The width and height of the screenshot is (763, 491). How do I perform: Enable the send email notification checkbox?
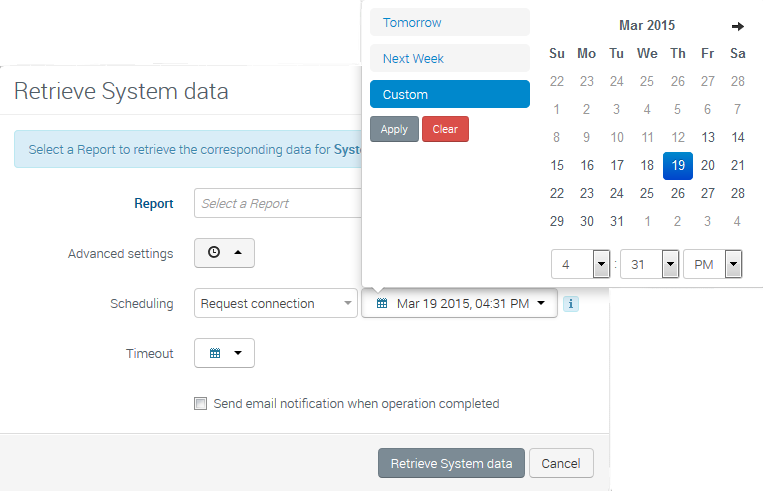click(201, 404)
